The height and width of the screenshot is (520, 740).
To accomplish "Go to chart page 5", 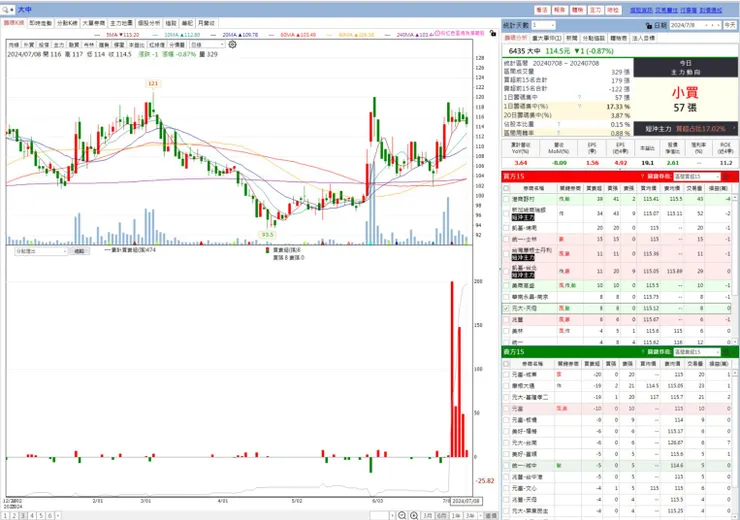I will click(x=41, y=516).
